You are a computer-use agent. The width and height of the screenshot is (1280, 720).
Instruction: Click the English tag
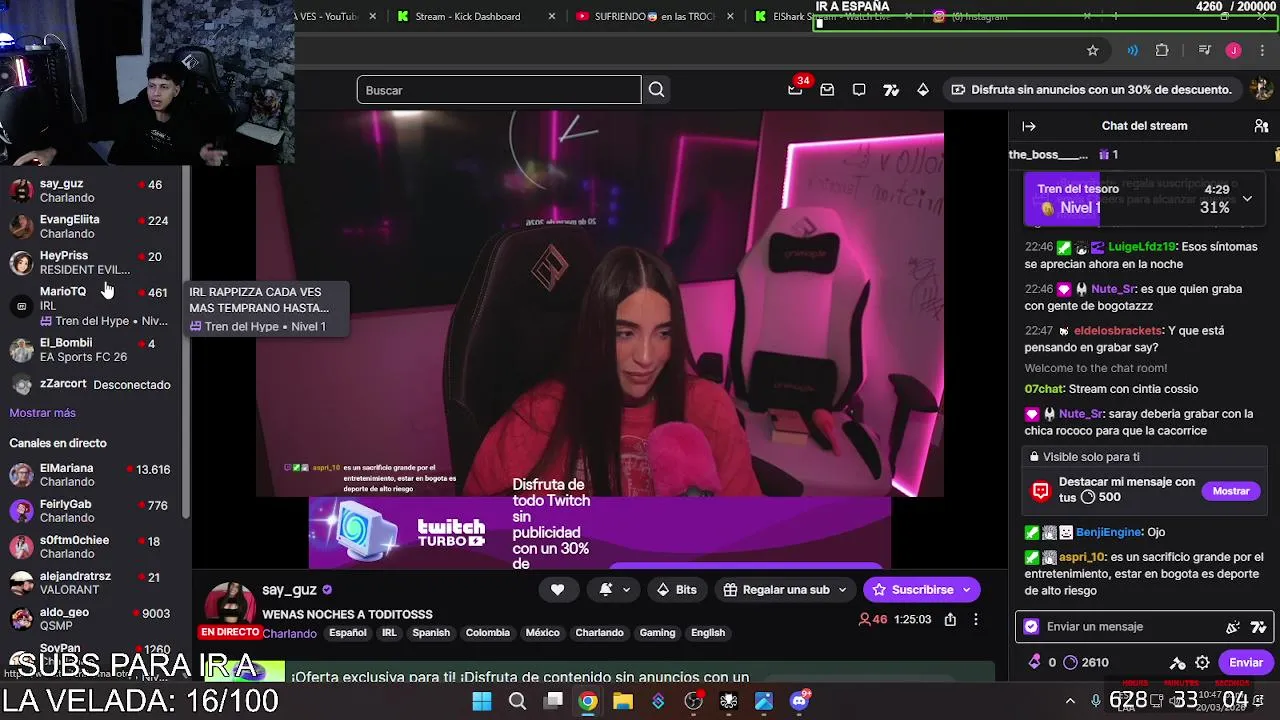708,633
